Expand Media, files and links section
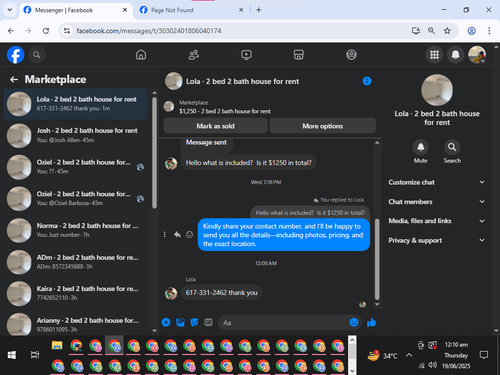Image resolution: width=500 pixels, height=375 pixels. click(437, 221)
